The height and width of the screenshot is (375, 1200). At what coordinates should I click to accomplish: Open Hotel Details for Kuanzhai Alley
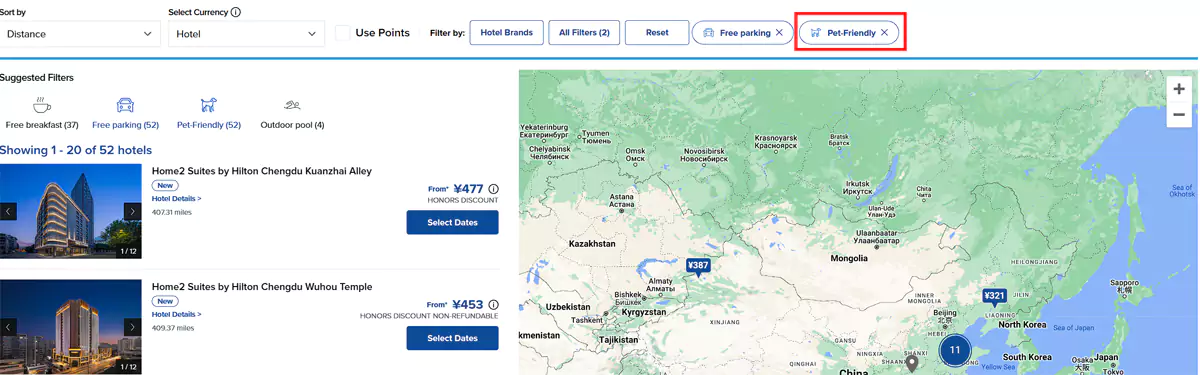point(177,199)
